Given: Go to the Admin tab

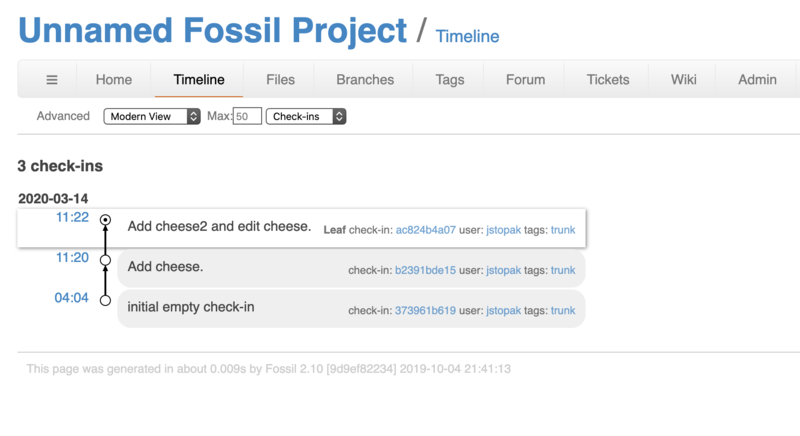Looking at the screenshot, I should 757,80.
